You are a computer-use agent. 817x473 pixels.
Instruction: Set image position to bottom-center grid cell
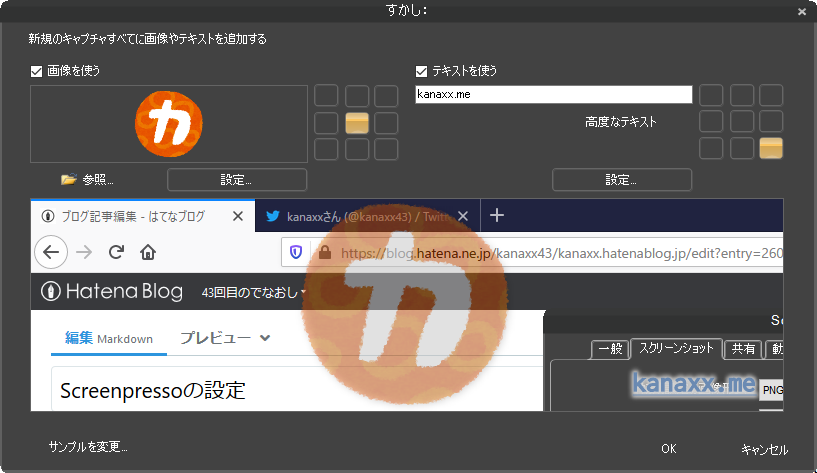(357, 149)
